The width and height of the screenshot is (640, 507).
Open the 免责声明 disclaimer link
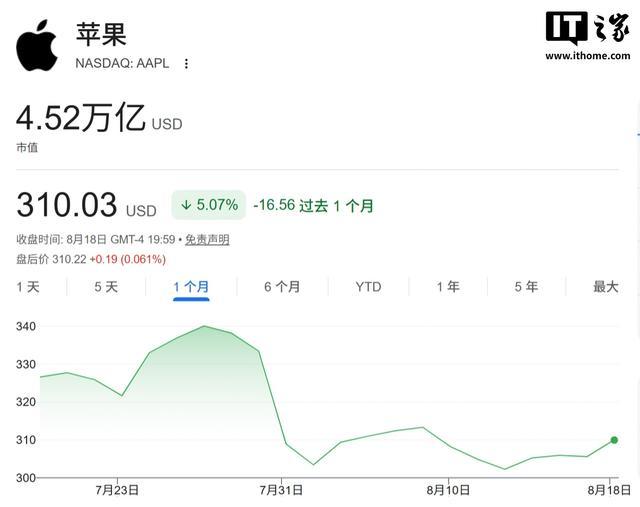[207, 240]
